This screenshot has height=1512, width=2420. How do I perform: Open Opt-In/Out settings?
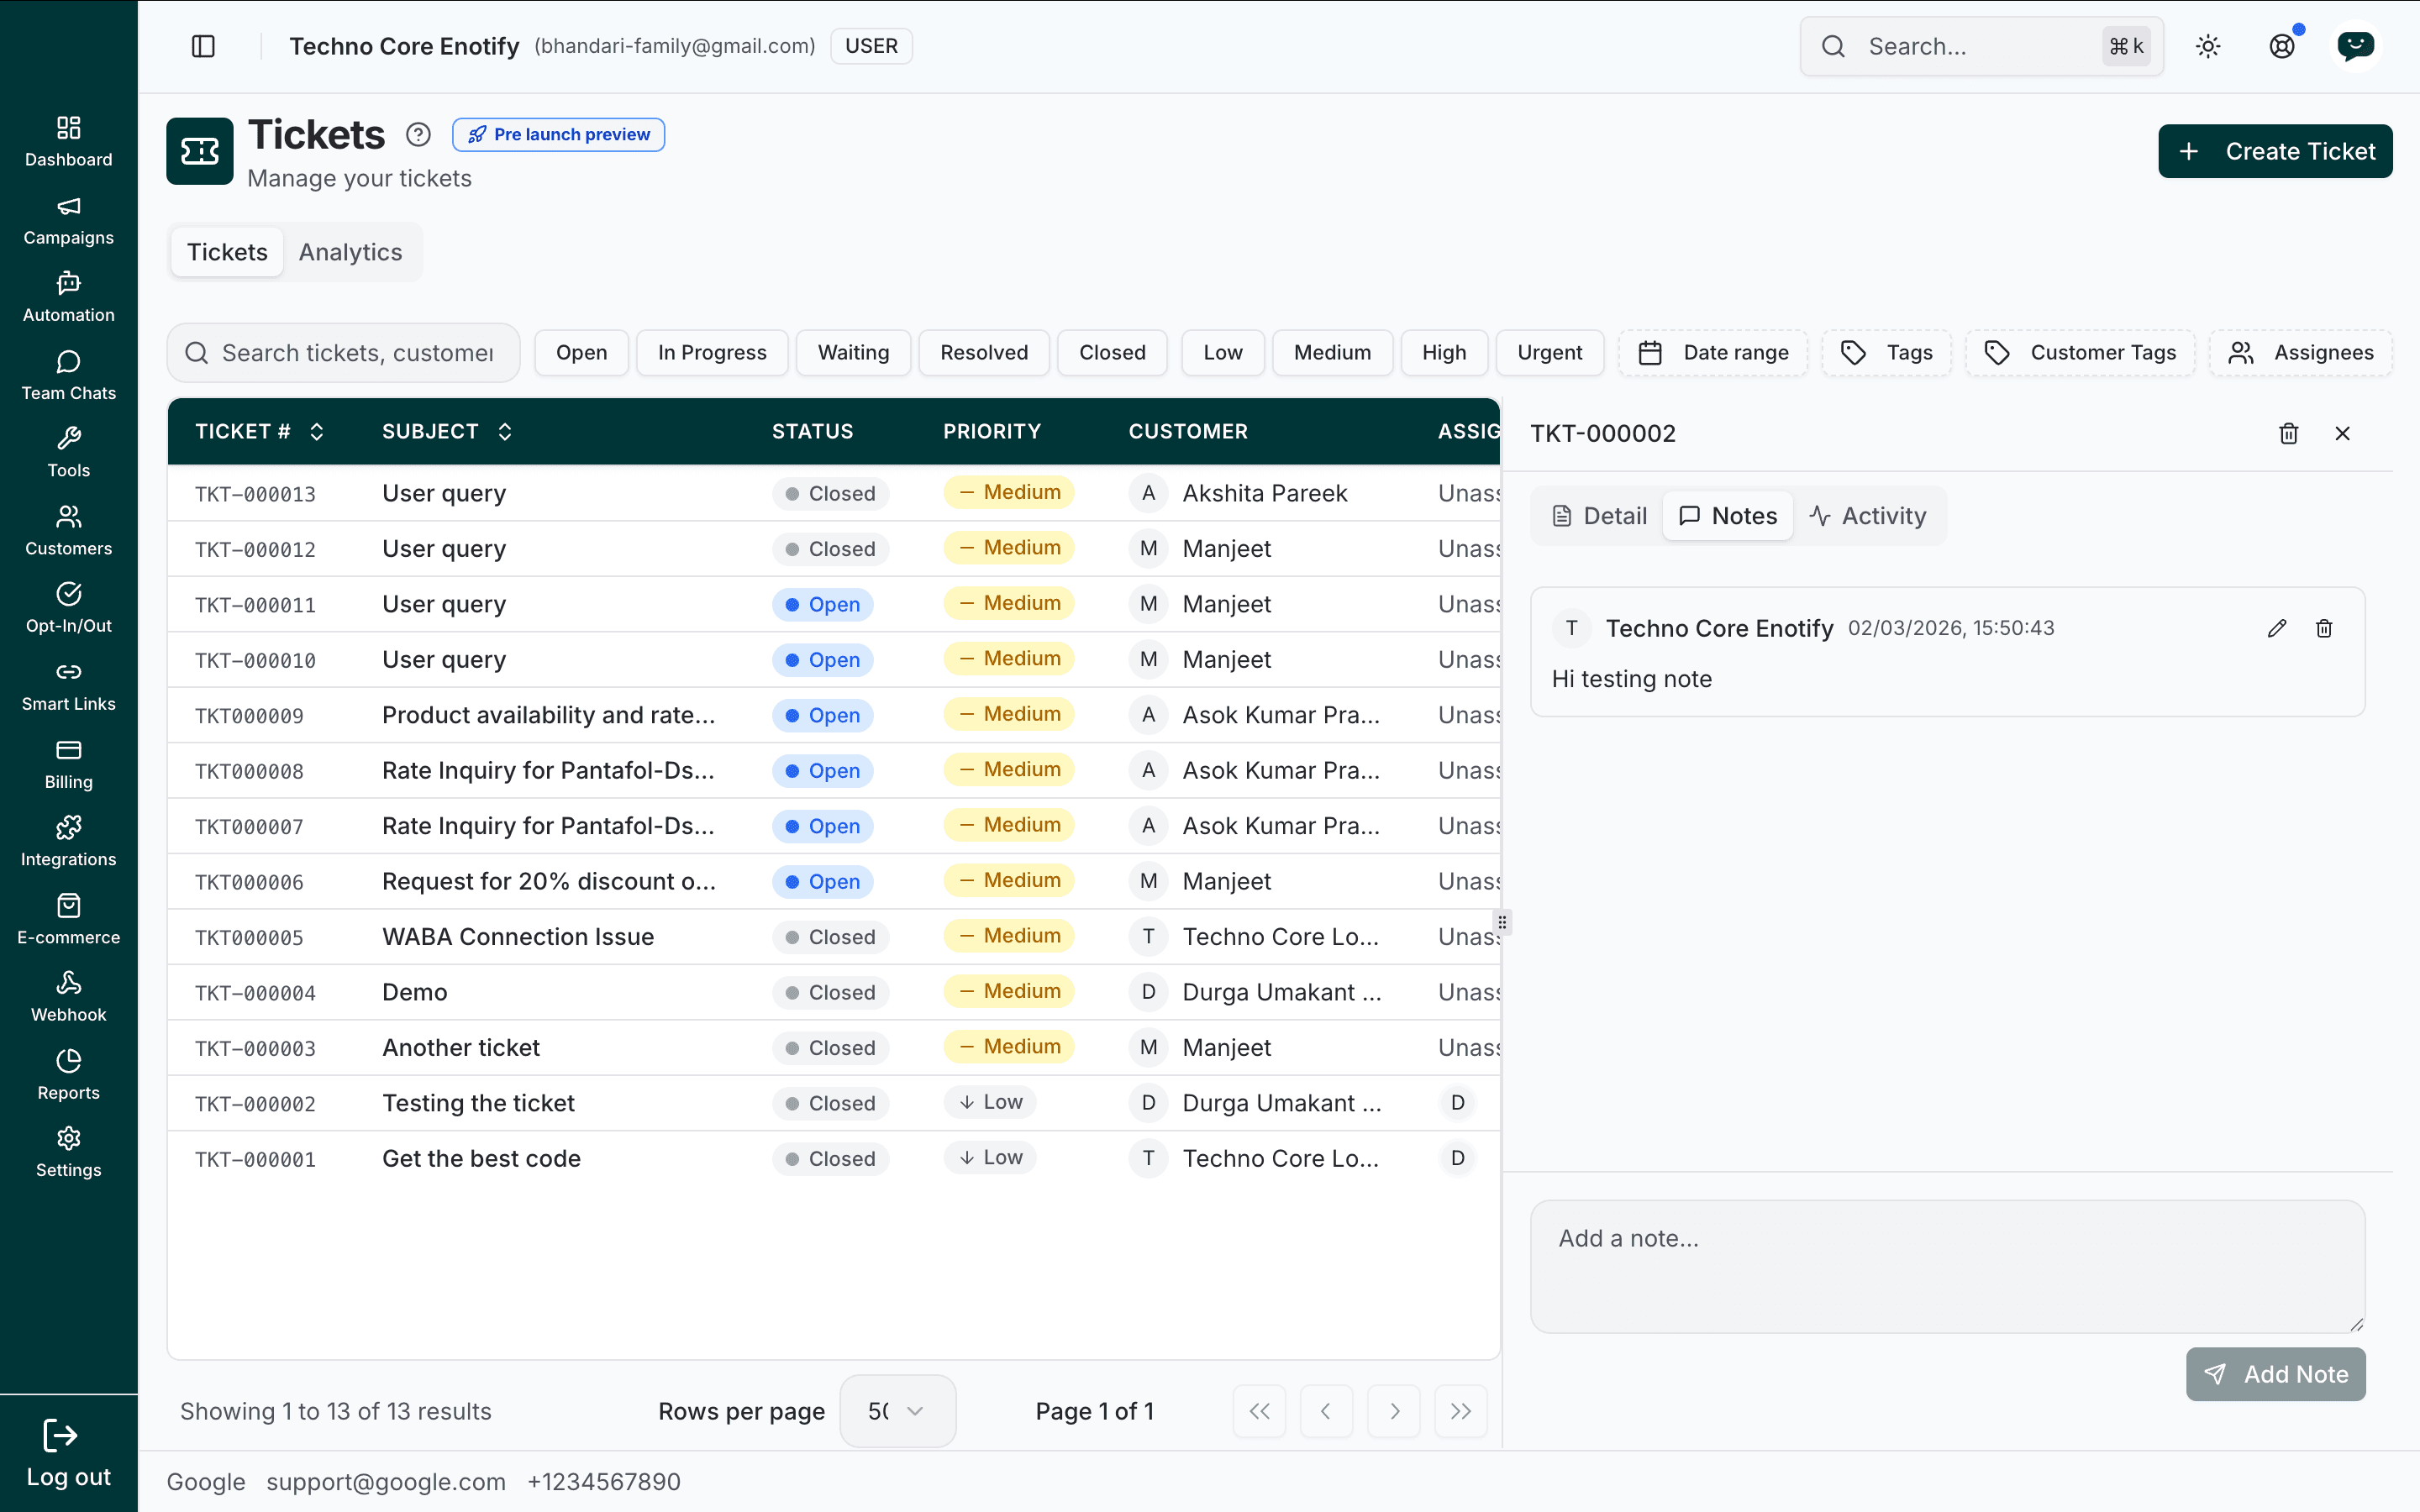point(68,607)
